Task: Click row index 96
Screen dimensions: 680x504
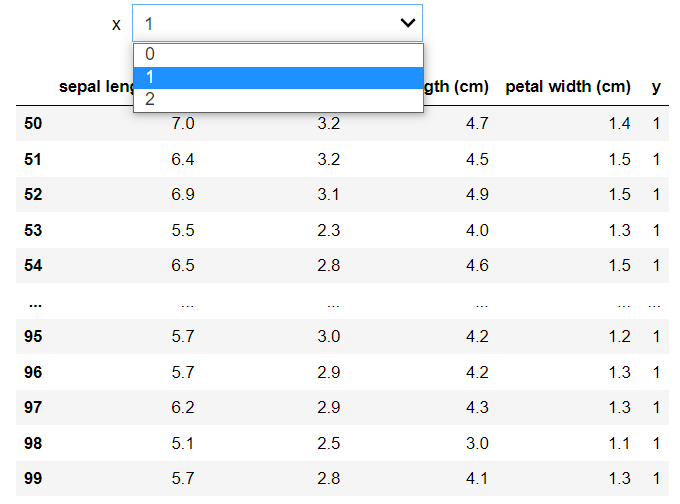Action: [x=33, y=372]
